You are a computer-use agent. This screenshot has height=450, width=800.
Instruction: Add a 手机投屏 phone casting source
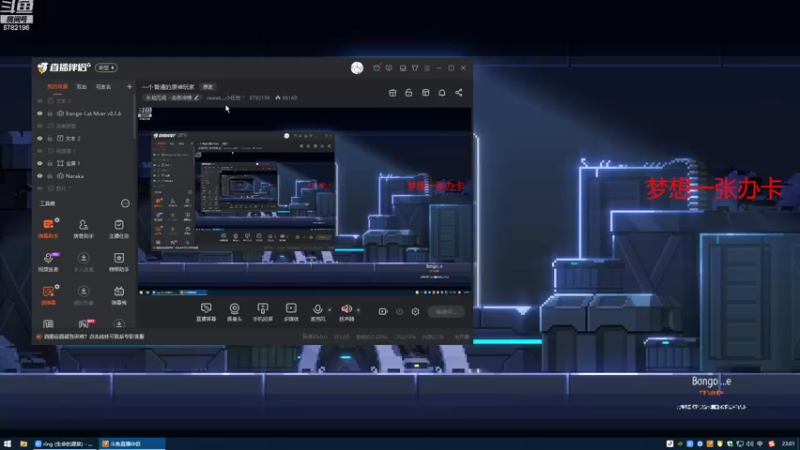click(x=263, y=312)
